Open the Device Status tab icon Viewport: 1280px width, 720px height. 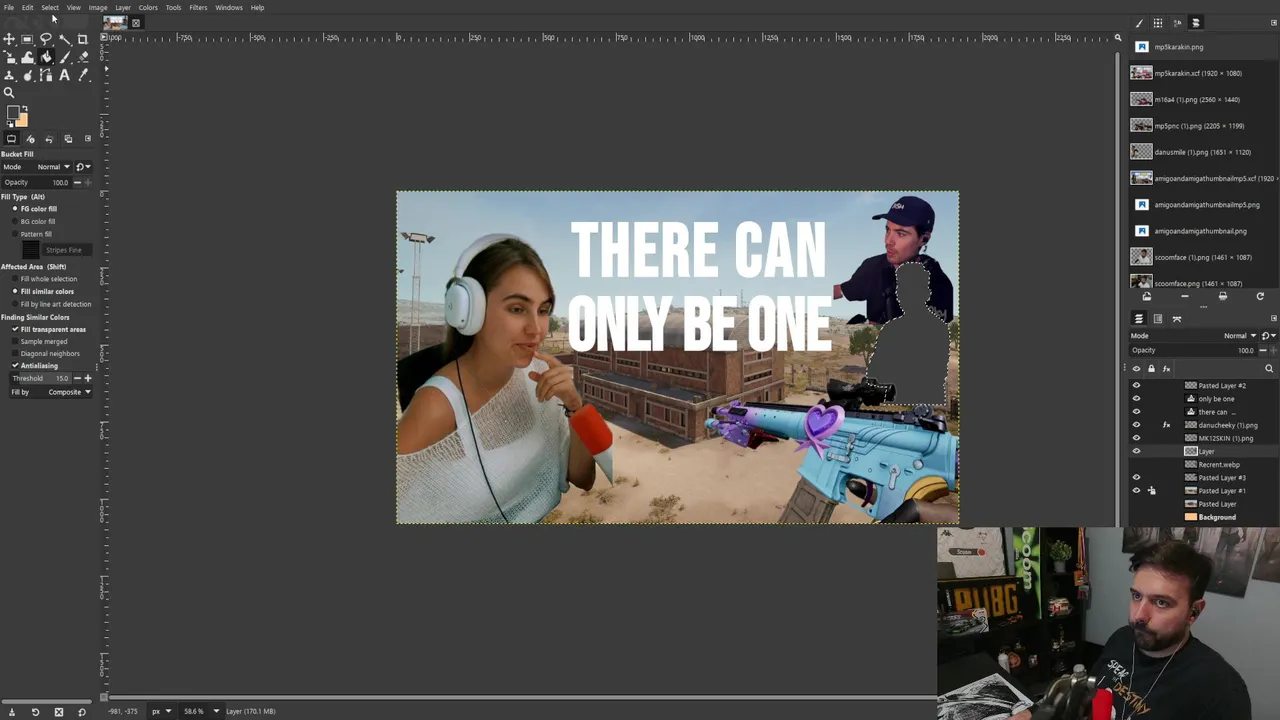tap(30, 139)
